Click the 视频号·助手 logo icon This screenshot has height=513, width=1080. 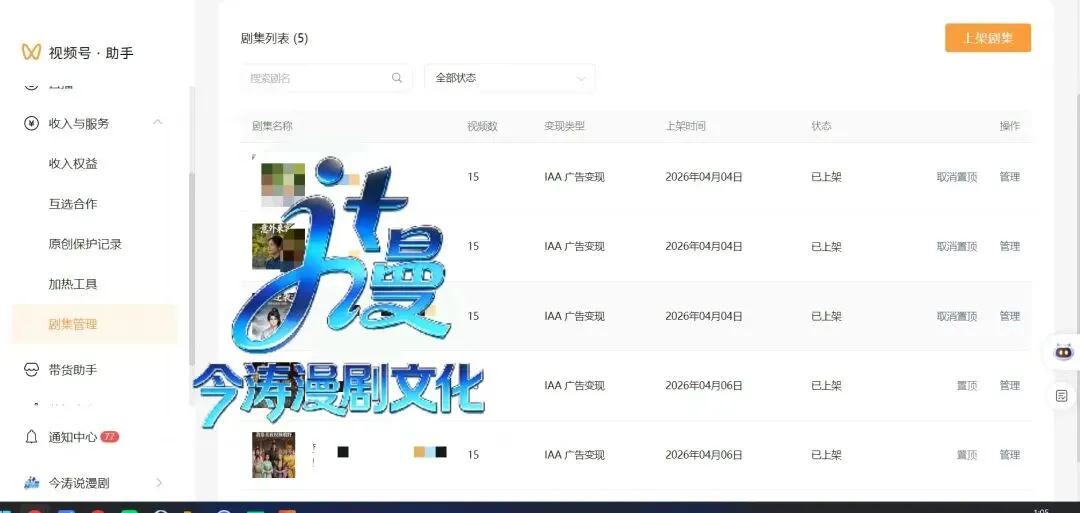pos(31,52)
